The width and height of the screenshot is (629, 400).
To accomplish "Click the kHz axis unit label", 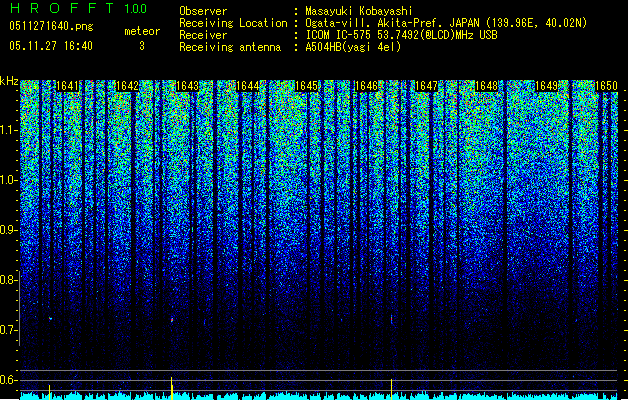I will pos(9,81).
